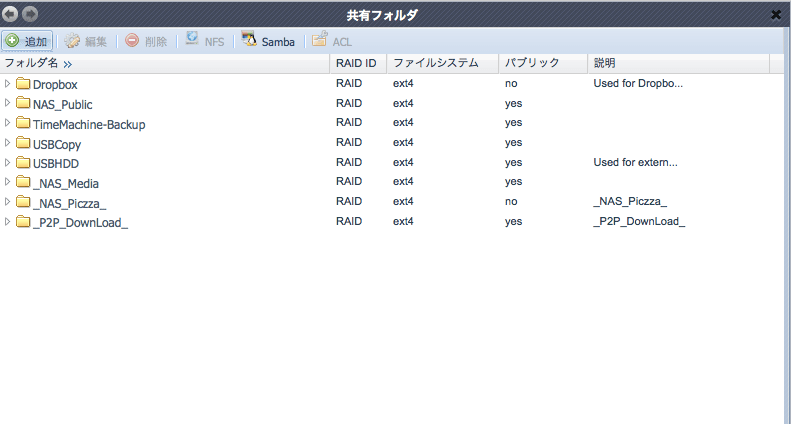The image size is (791, 424).
Task: Expand the USBCopy folder node
Action: (x=7, y=143)
